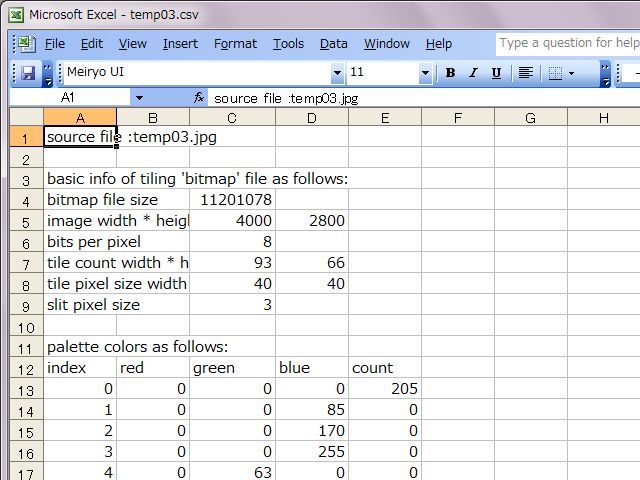Open the Format menu
This screenshot has width=640, height=480.
(235, 44)
